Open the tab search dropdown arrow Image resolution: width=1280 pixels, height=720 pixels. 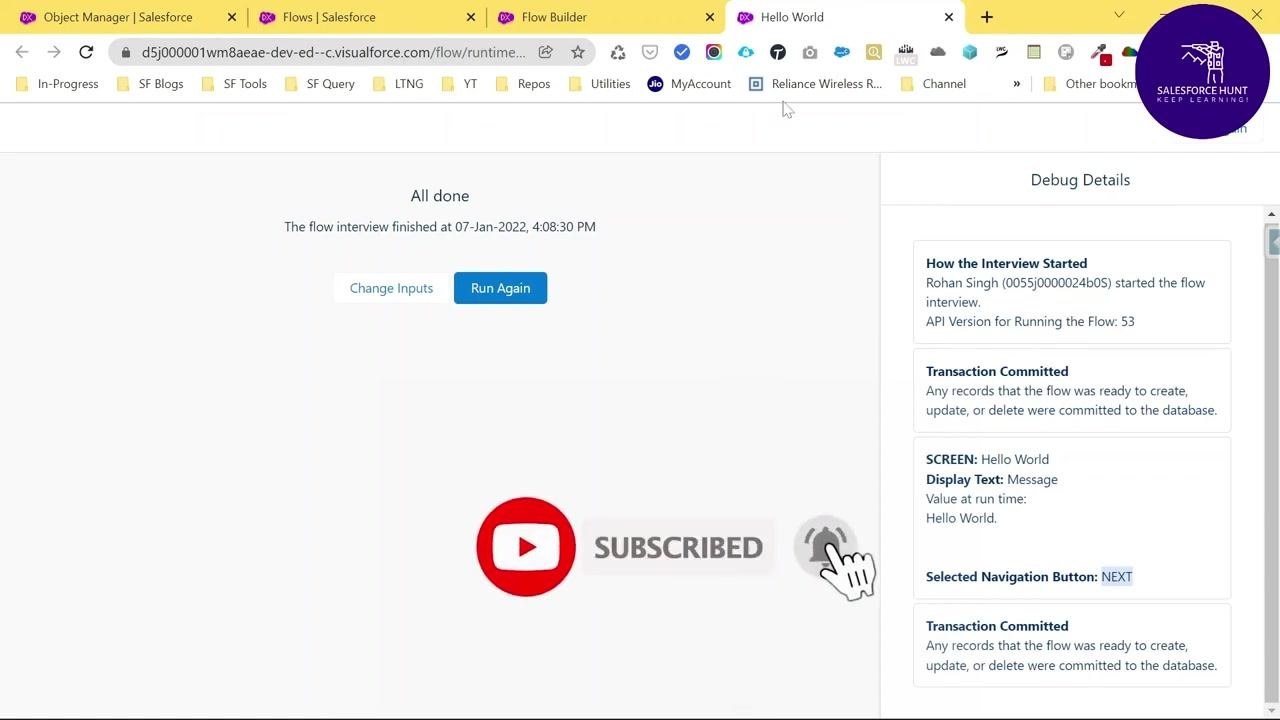coord(1119,15)
